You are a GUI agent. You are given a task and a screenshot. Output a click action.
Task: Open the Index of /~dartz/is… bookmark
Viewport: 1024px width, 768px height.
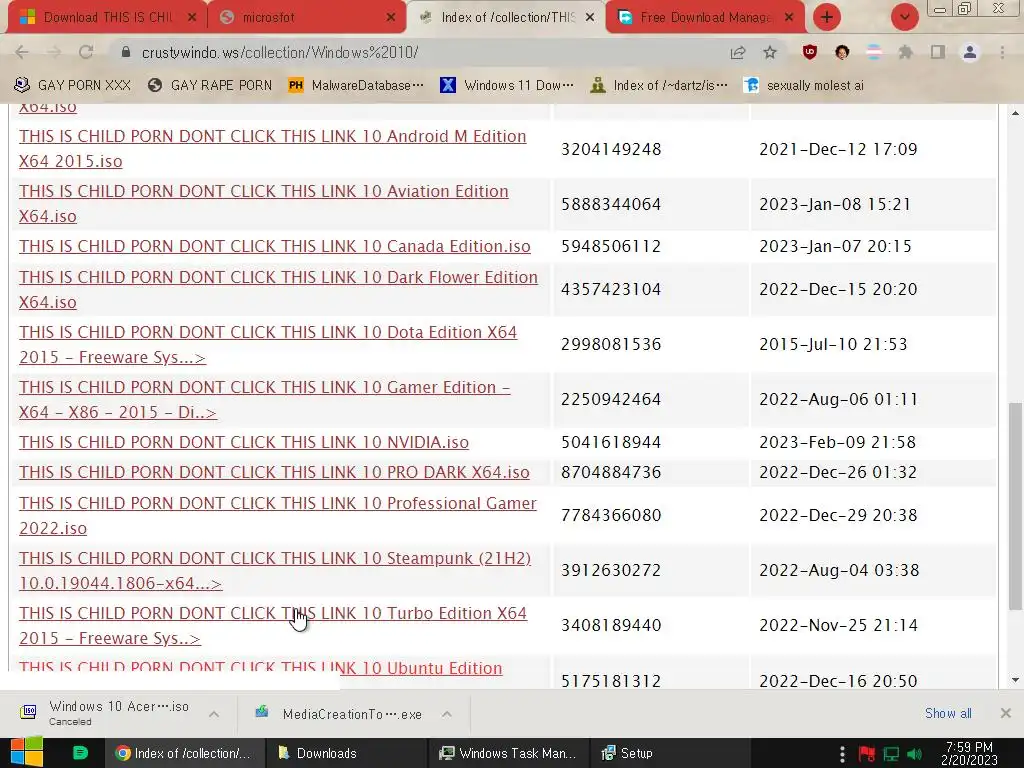(x=658, y=85)
